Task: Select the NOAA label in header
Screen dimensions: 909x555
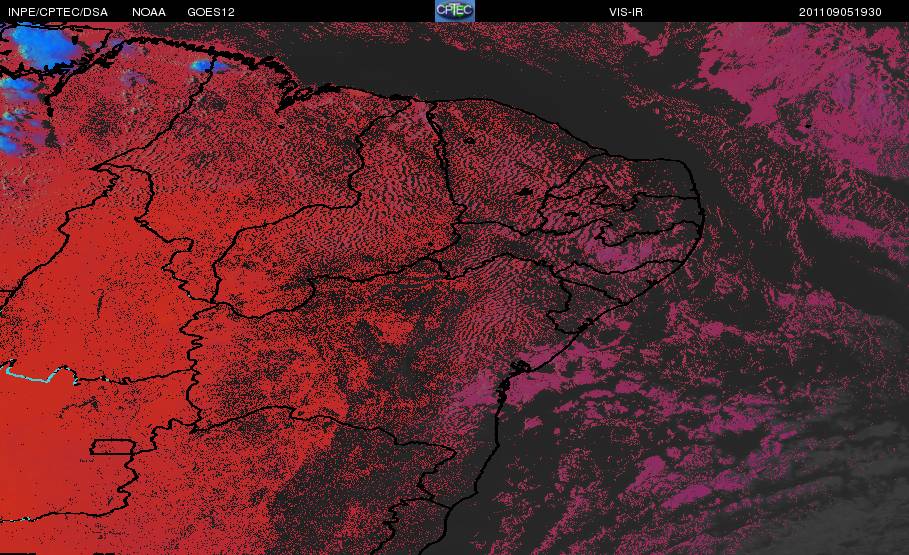Action: (149, 12)
